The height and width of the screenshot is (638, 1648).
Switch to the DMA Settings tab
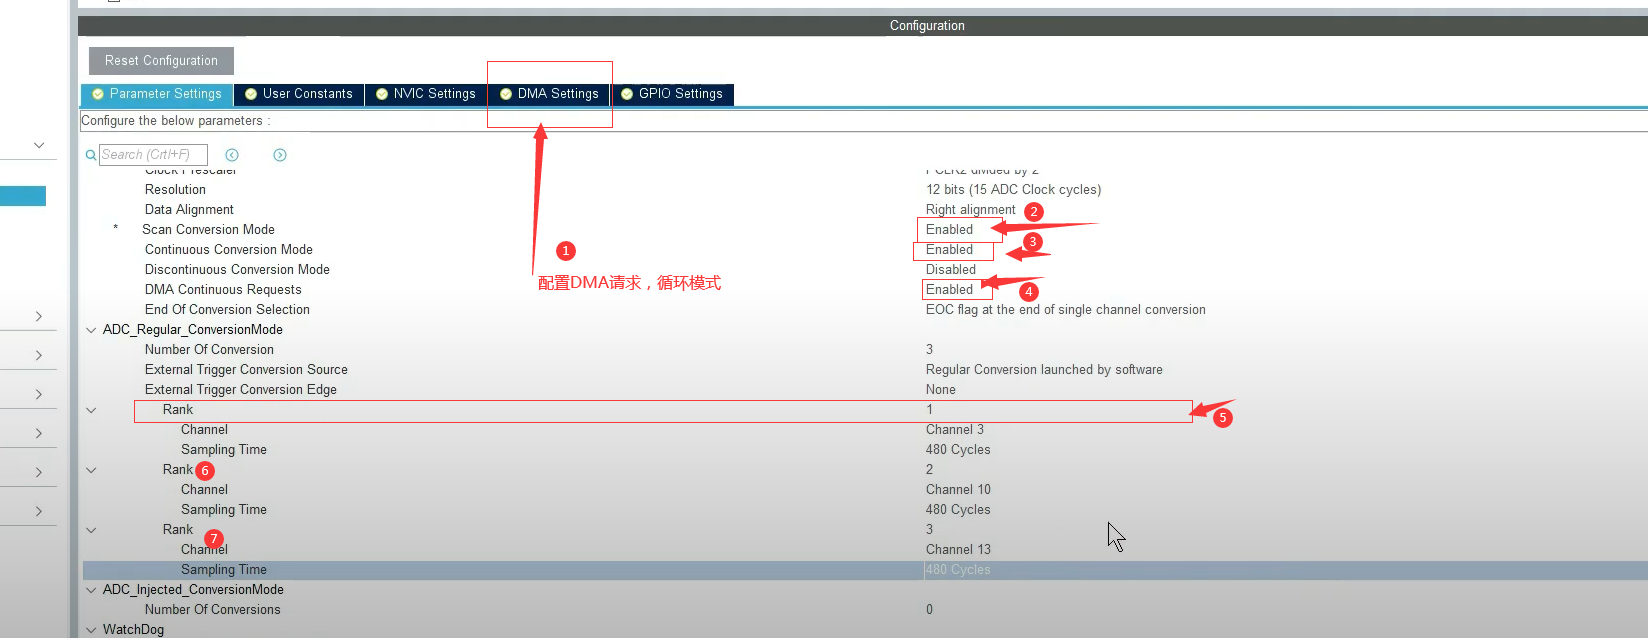tap(549, 94)
